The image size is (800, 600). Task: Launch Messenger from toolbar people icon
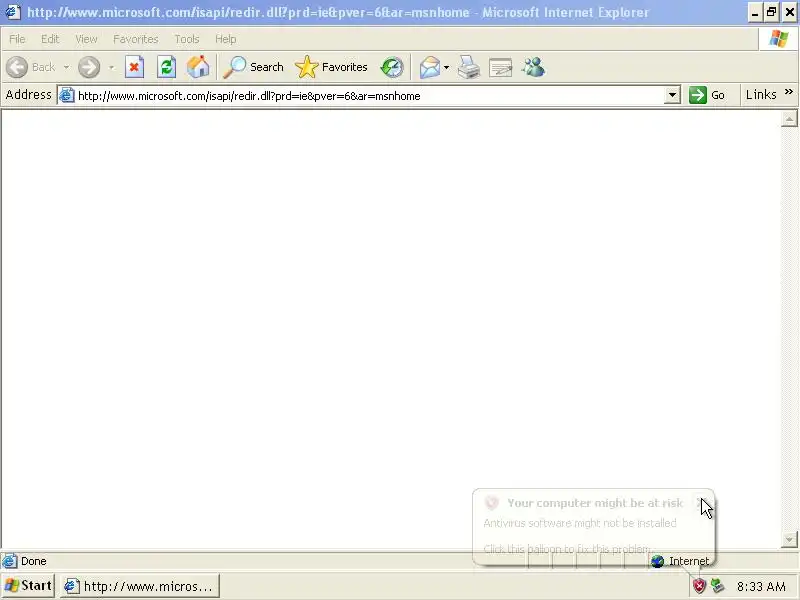pos(534,67)
